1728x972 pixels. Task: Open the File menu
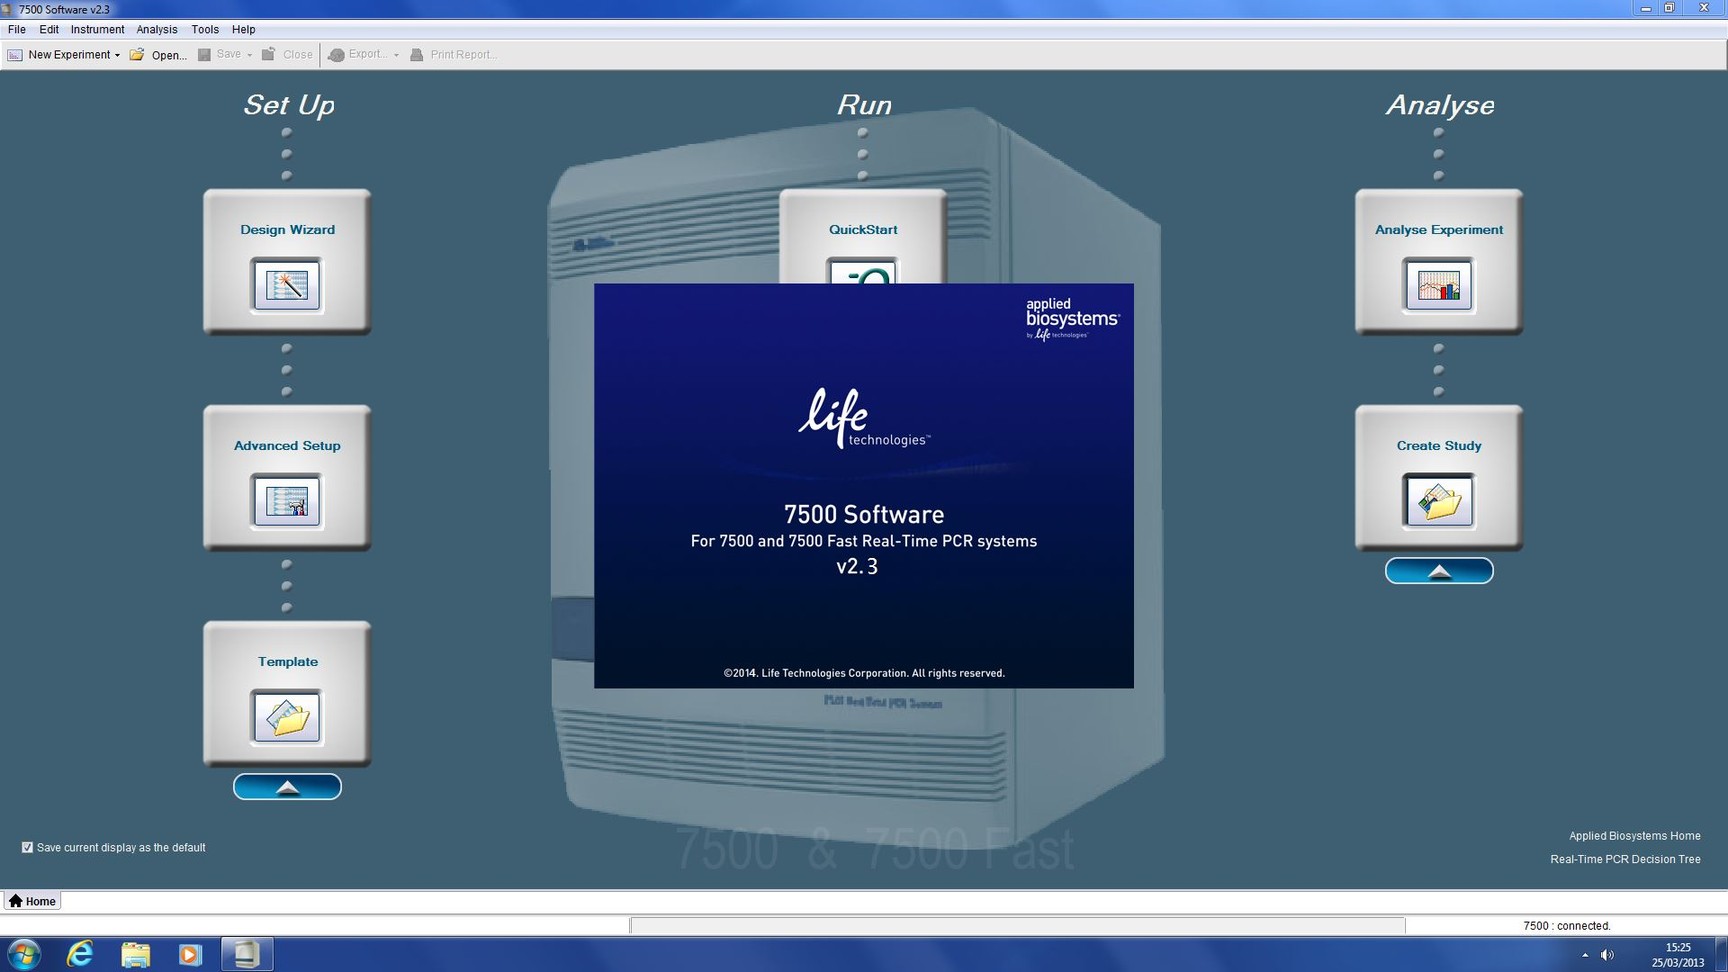click(17, 29)
